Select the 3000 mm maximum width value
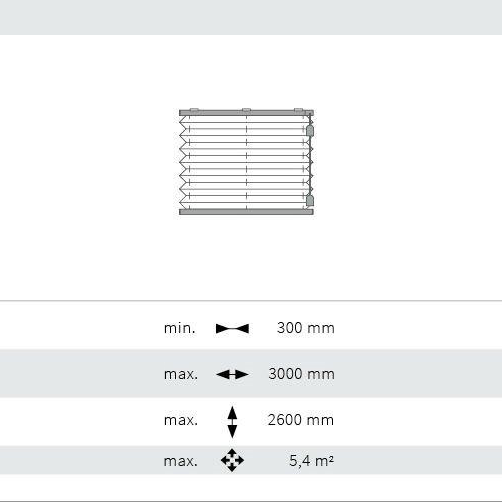 301,374
